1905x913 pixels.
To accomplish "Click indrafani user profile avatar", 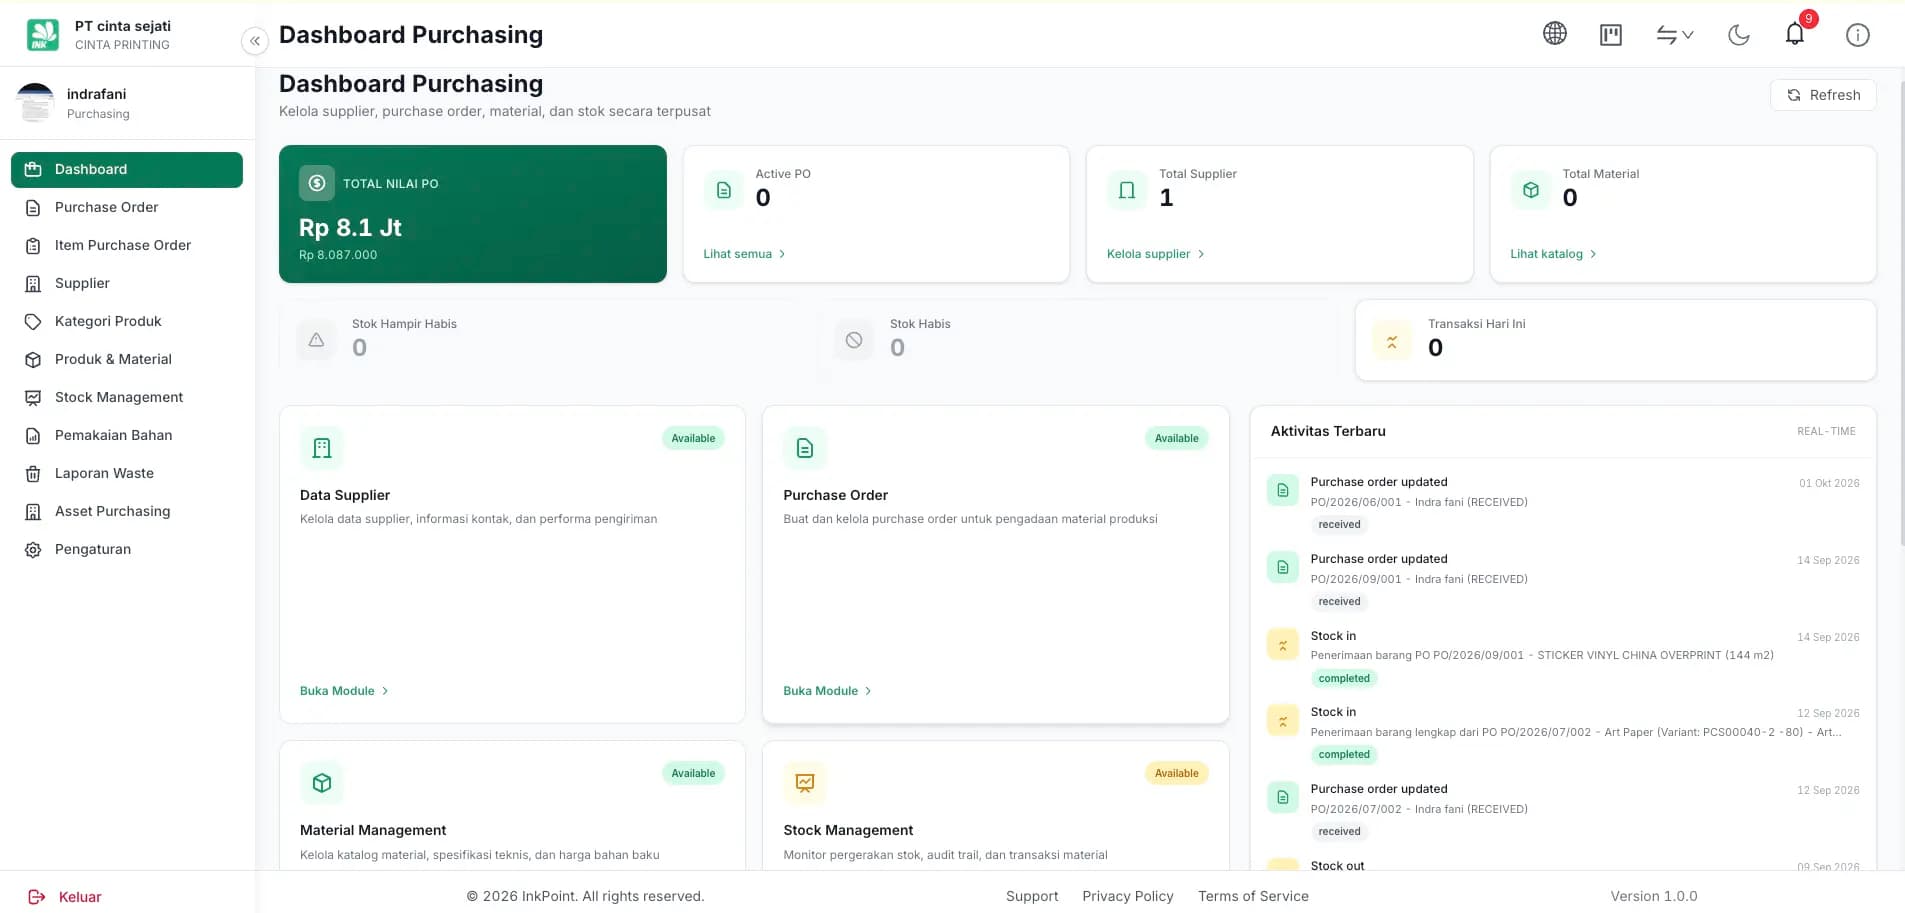I will (36, 103).
